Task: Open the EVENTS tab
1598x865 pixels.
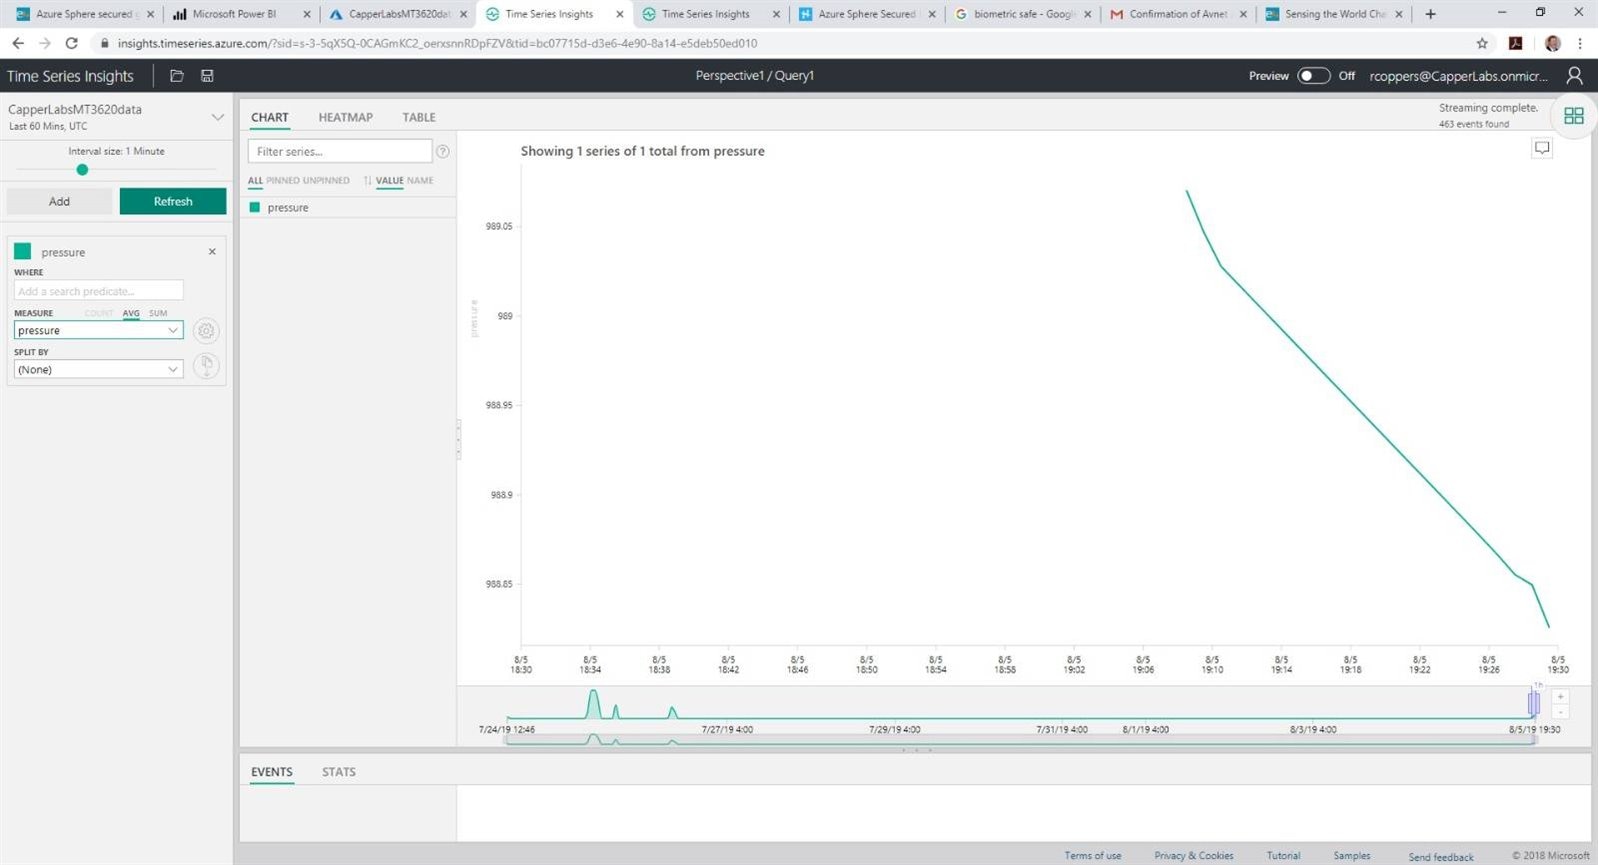Action: pyautogui.click(x=272, y=772)
